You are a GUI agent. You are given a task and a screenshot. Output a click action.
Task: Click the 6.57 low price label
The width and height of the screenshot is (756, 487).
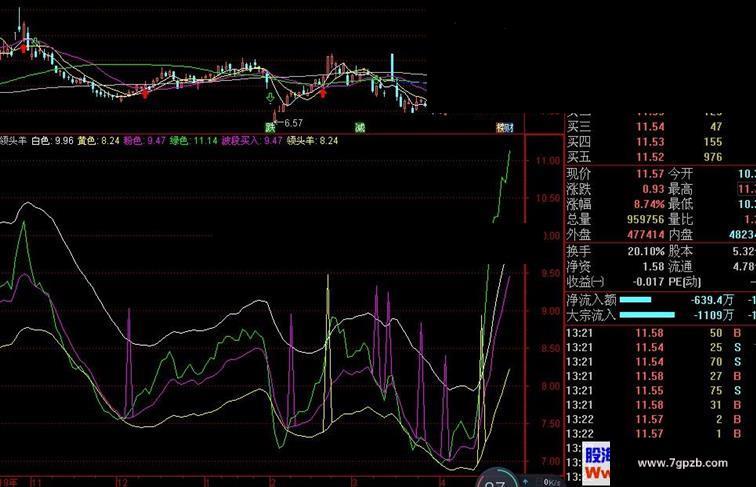pos(293,123)
